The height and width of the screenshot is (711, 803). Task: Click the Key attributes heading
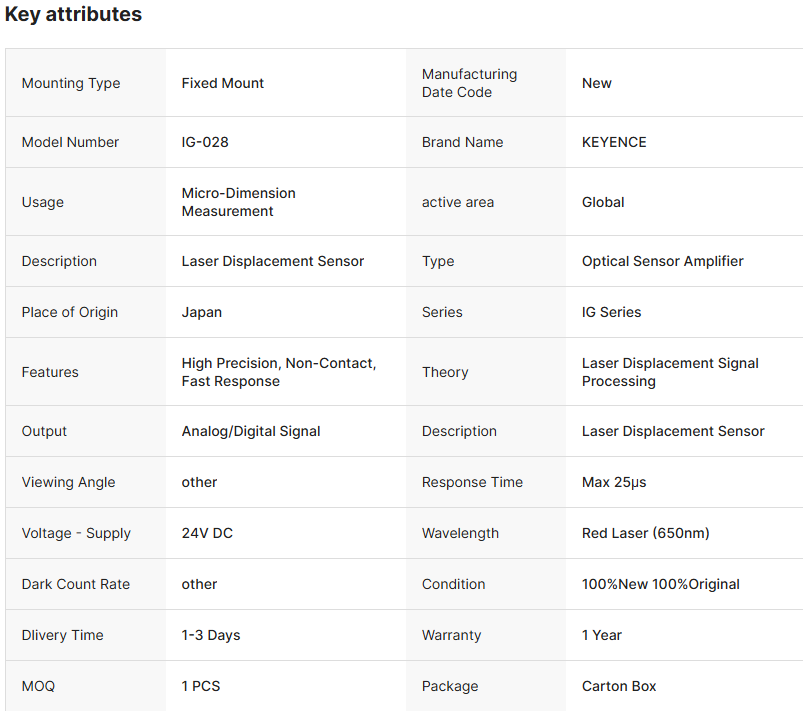73,15
